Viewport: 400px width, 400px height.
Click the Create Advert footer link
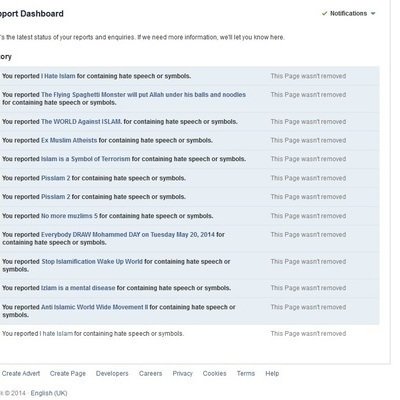click(21, 374)
